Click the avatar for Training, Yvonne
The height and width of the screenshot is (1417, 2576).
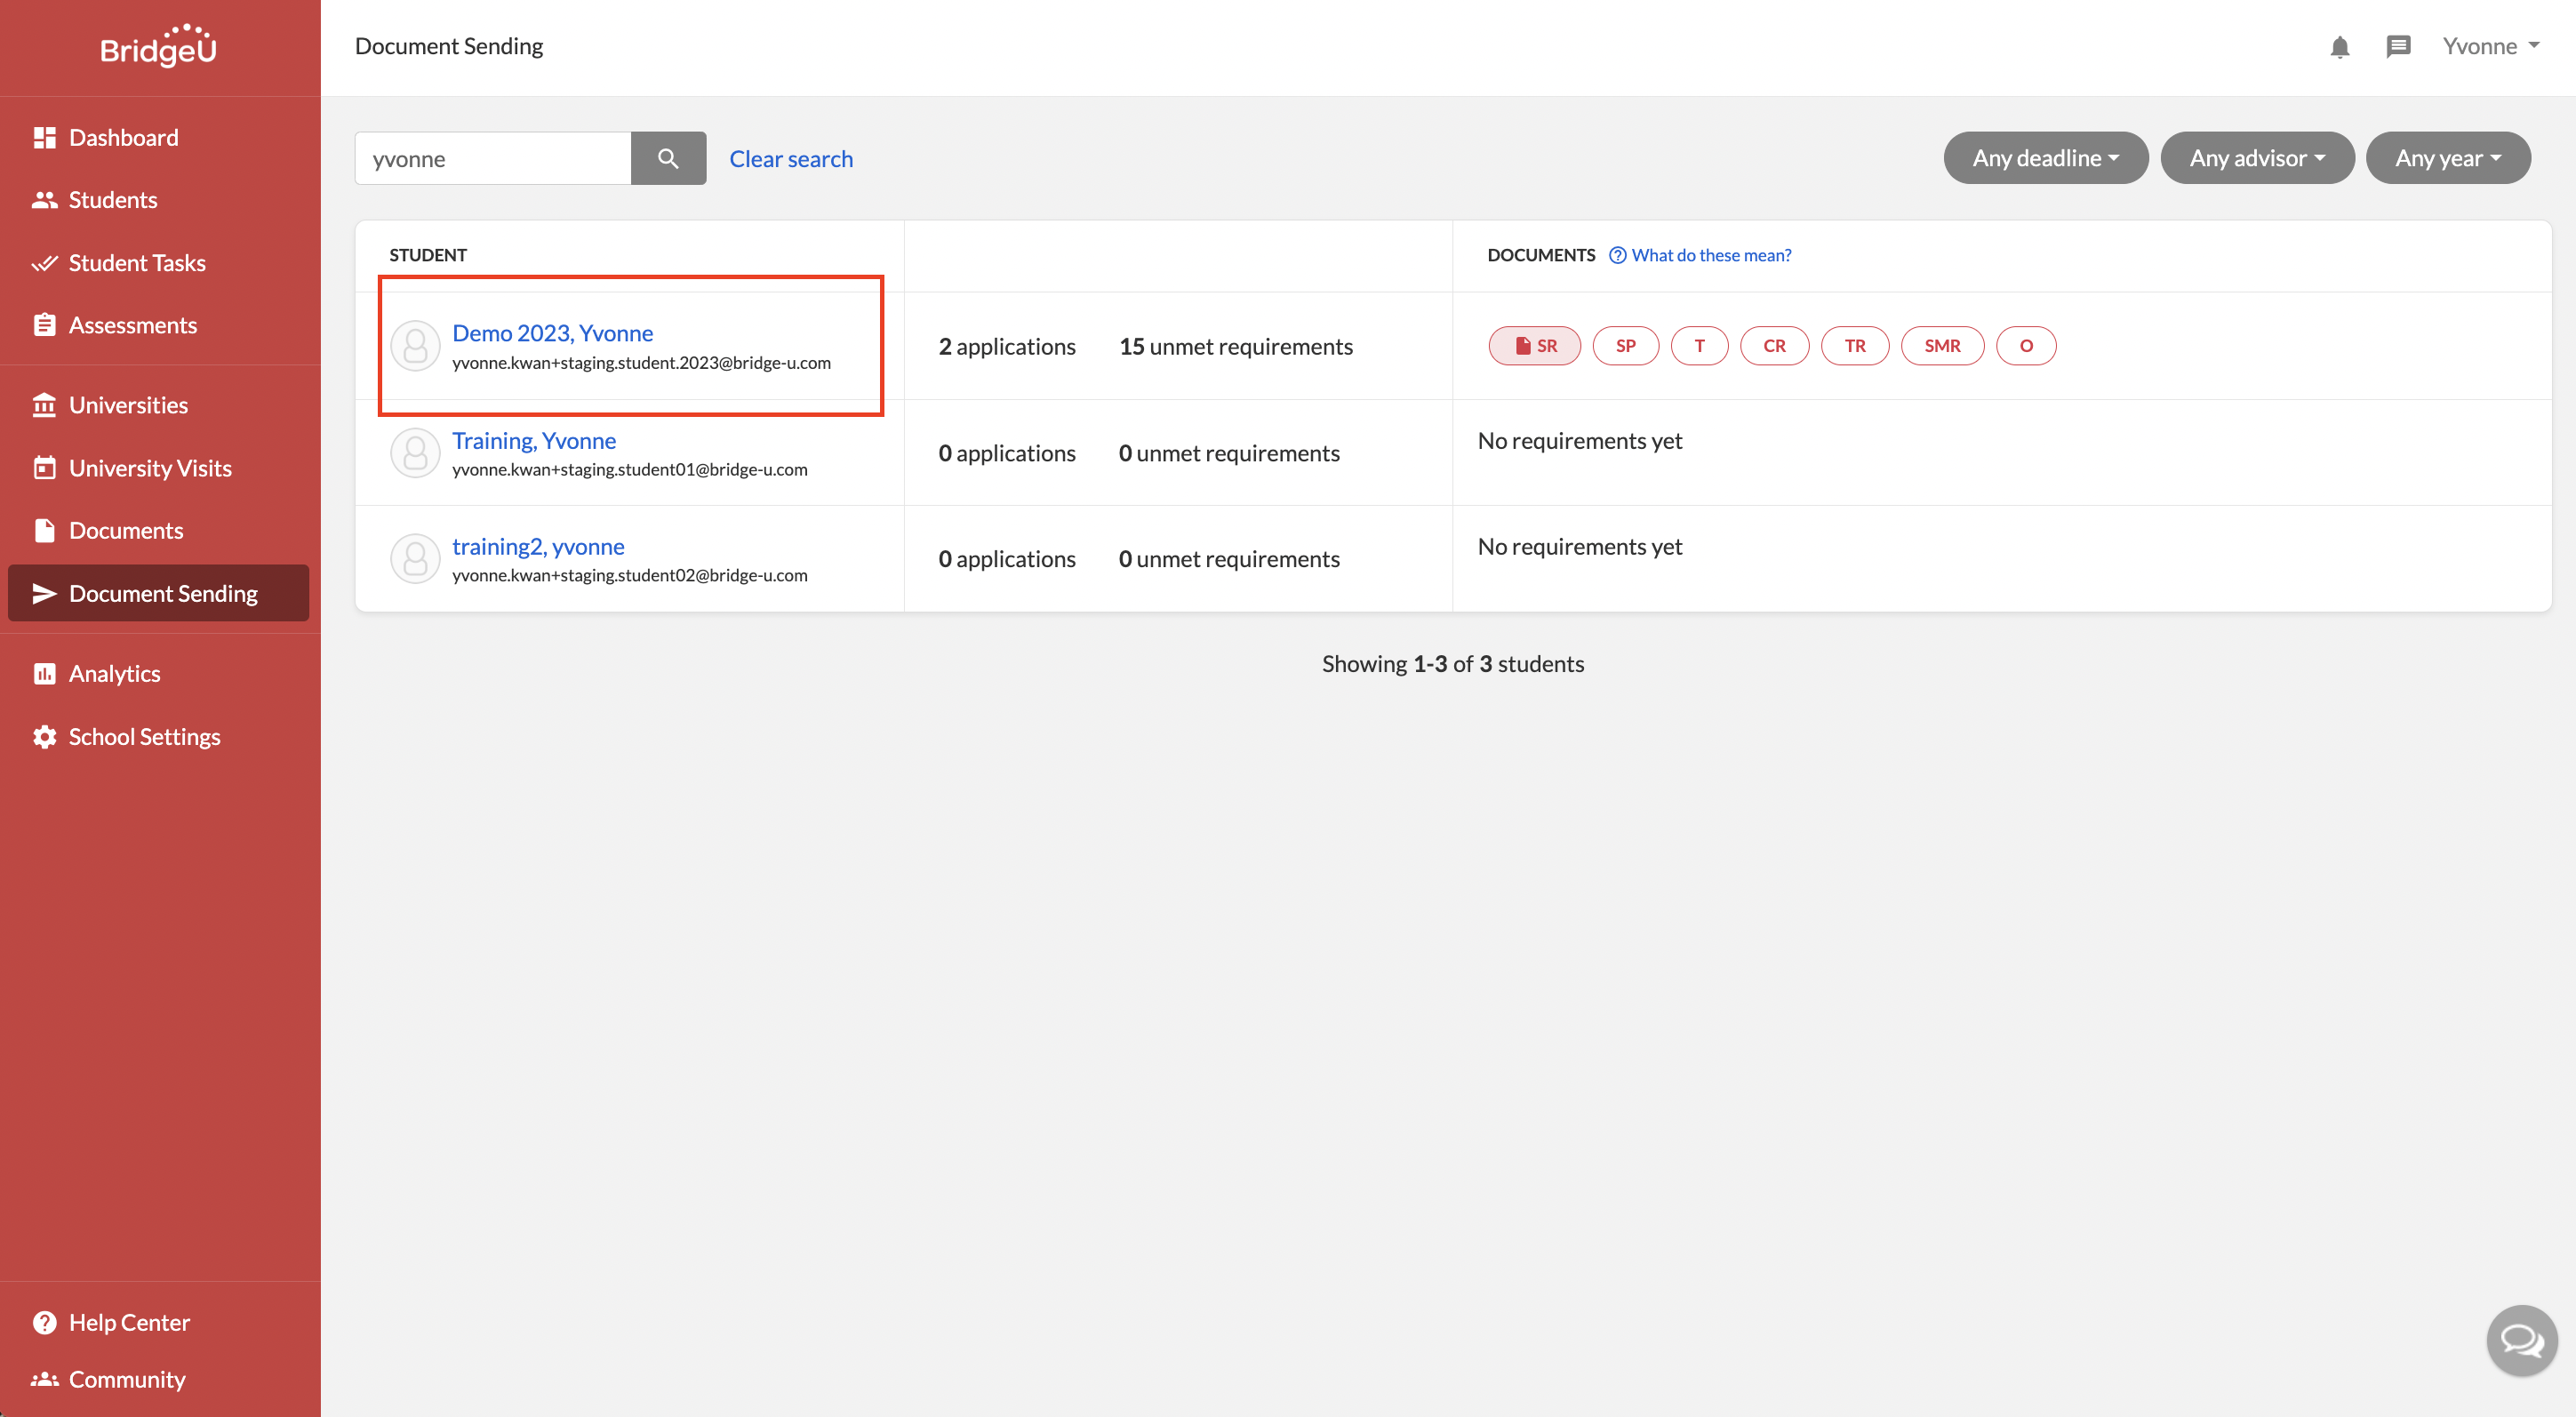click(415, 453)
